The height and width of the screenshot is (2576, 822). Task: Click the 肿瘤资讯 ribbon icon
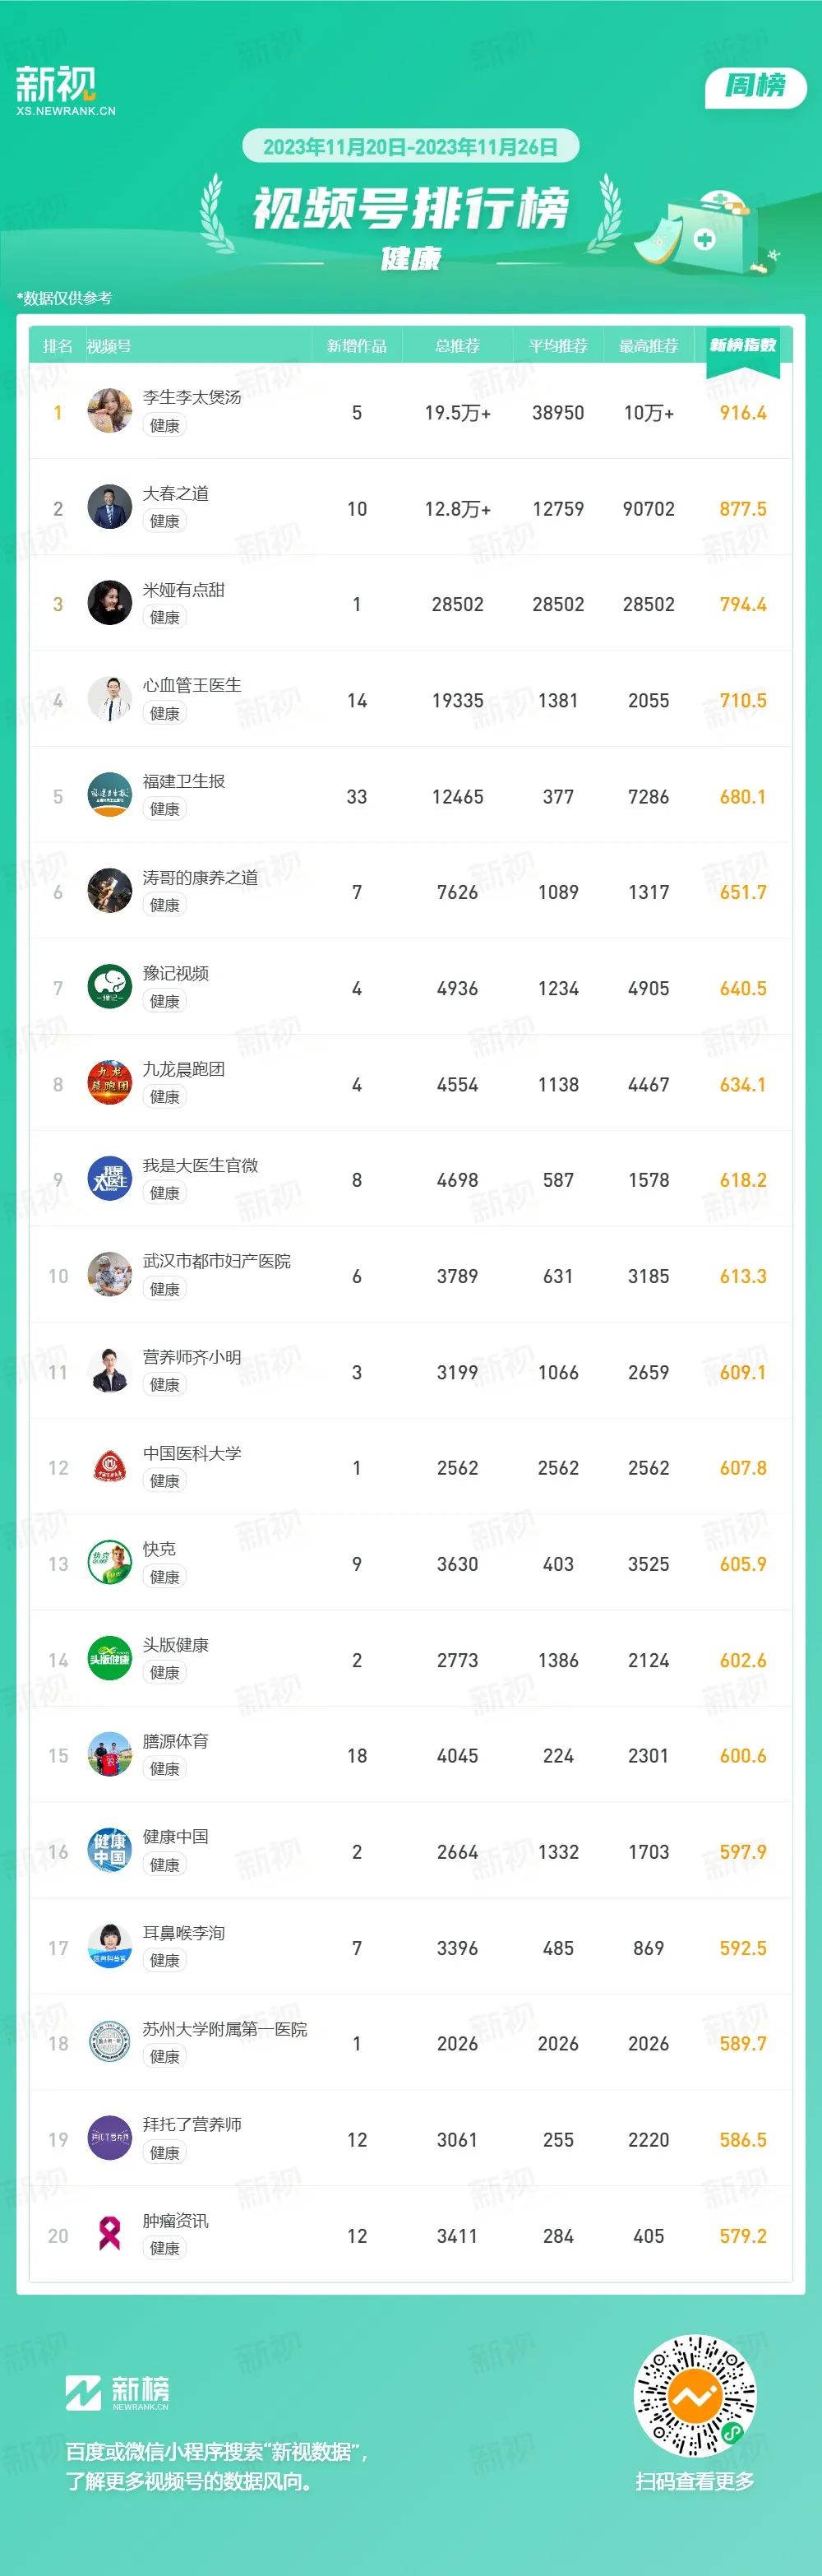(x=110, y=2235)
